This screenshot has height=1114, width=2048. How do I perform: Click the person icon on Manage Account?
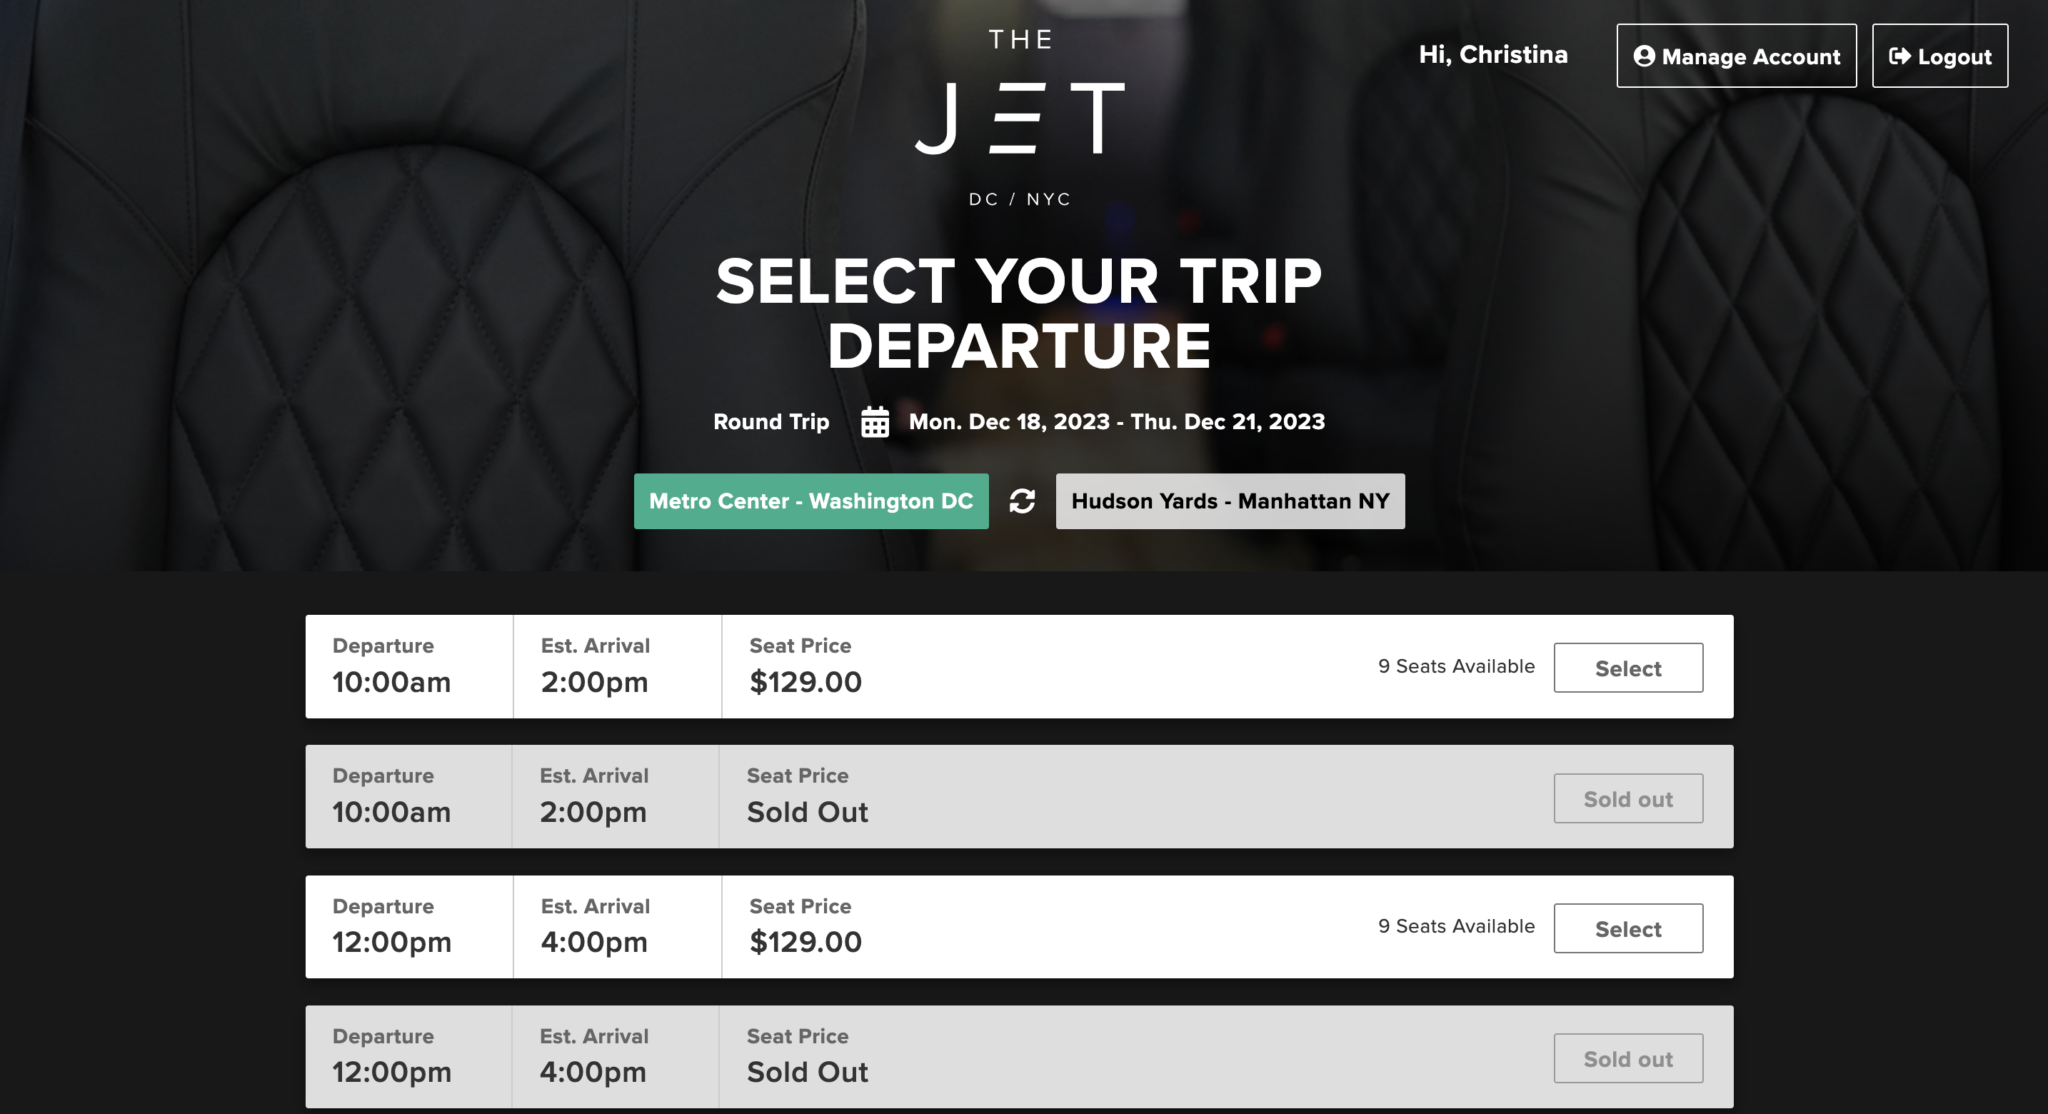tap(1646, 56)
